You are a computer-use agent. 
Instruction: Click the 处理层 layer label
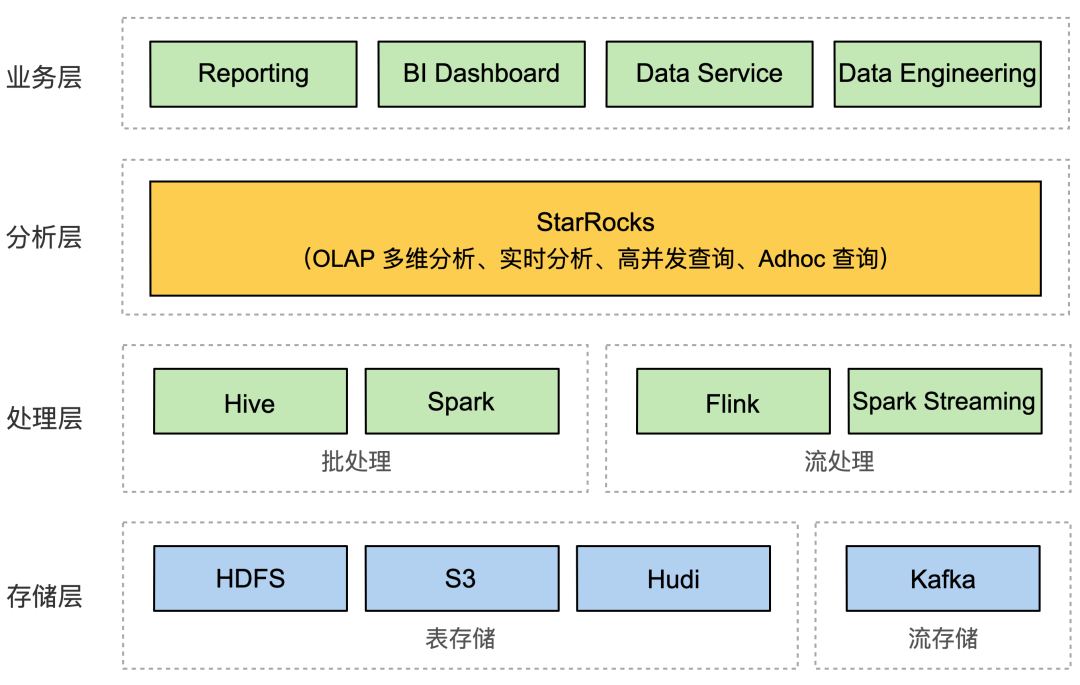44,419
